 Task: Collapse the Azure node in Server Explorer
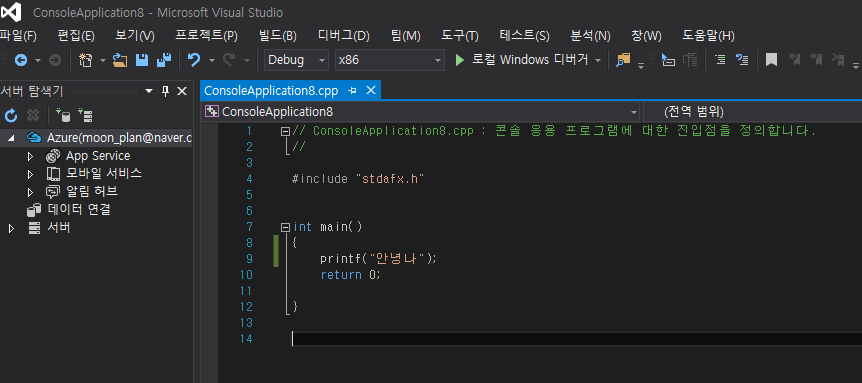pos(11,138)
